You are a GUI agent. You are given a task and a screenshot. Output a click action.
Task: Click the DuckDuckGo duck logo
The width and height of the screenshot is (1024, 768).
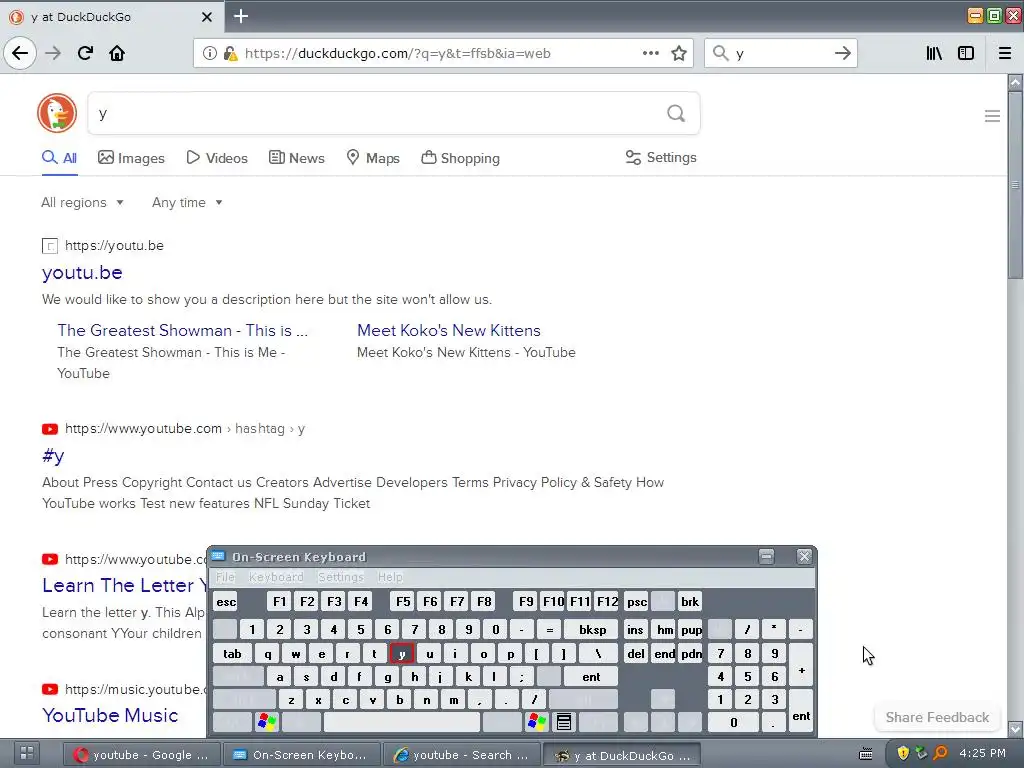tap(57, 113)
